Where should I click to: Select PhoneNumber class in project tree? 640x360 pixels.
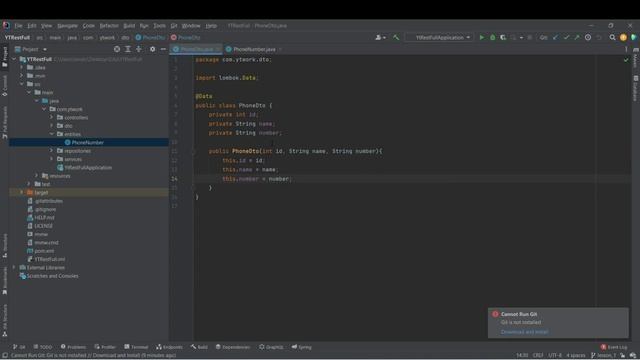[89, 142]
